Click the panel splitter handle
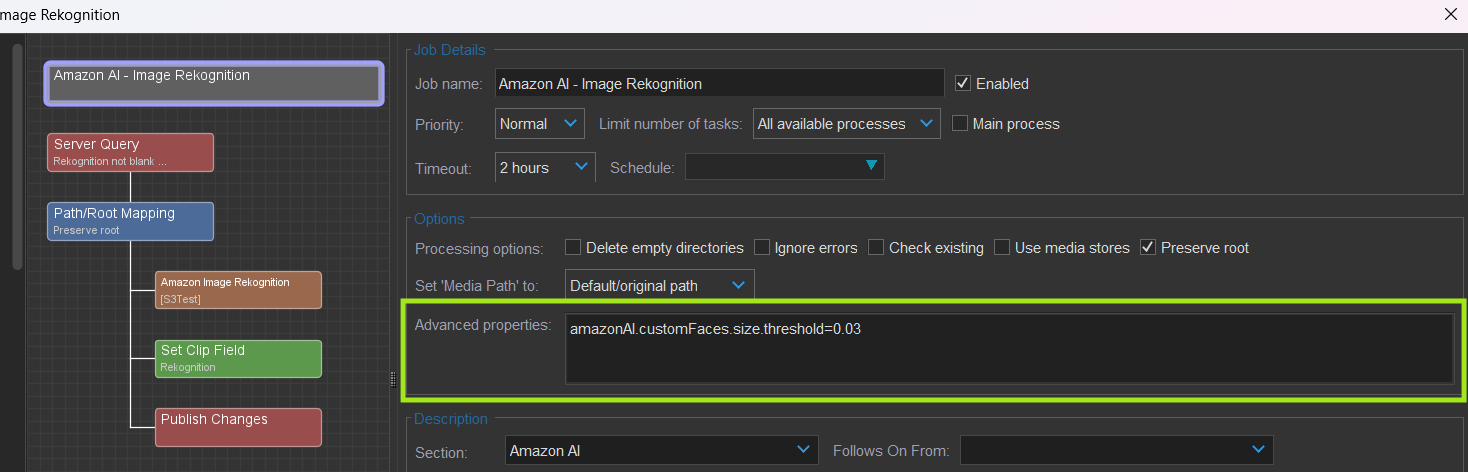The image size is (1468, 472). [x=392, y=377]
